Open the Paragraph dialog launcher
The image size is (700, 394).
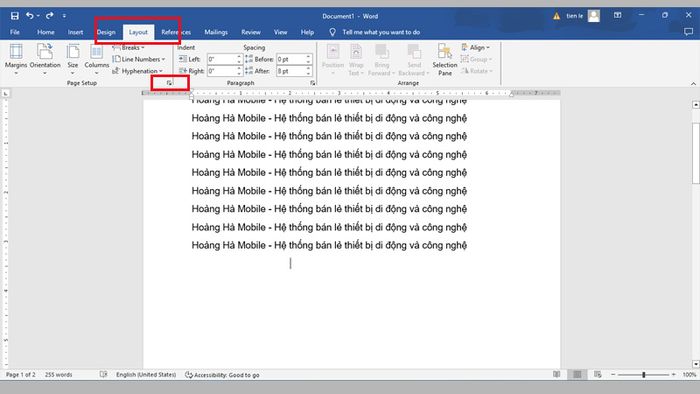(x=312, y=83)
